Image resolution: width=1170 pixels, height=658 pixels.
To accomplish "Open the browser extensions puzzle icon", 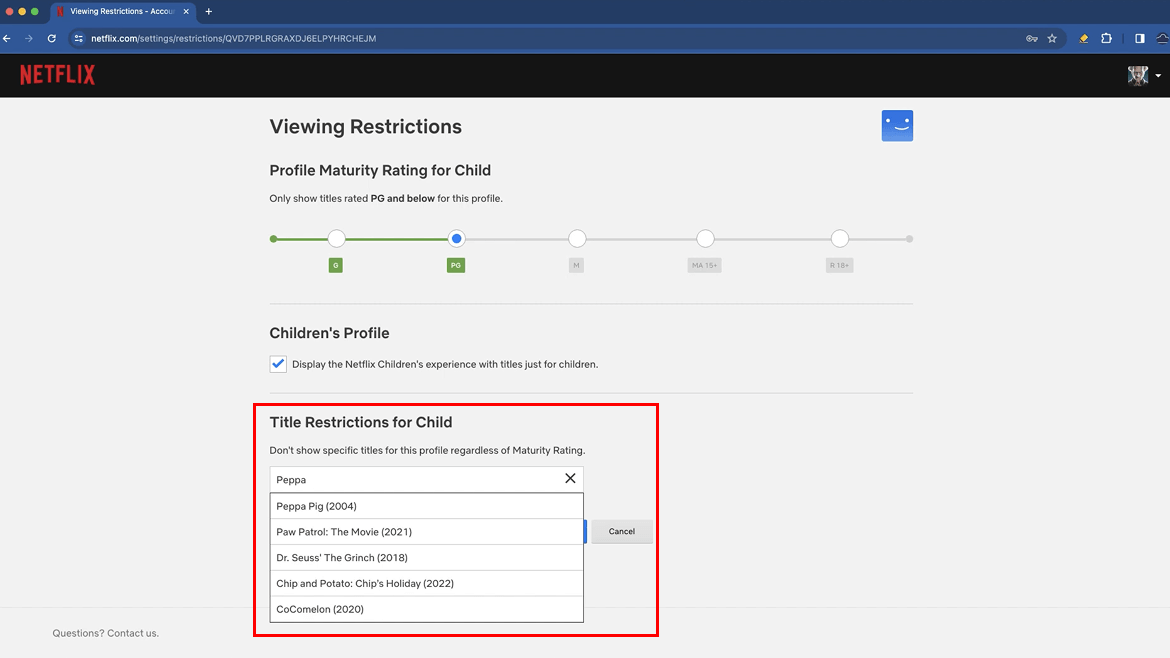I will pos(1105,38).
